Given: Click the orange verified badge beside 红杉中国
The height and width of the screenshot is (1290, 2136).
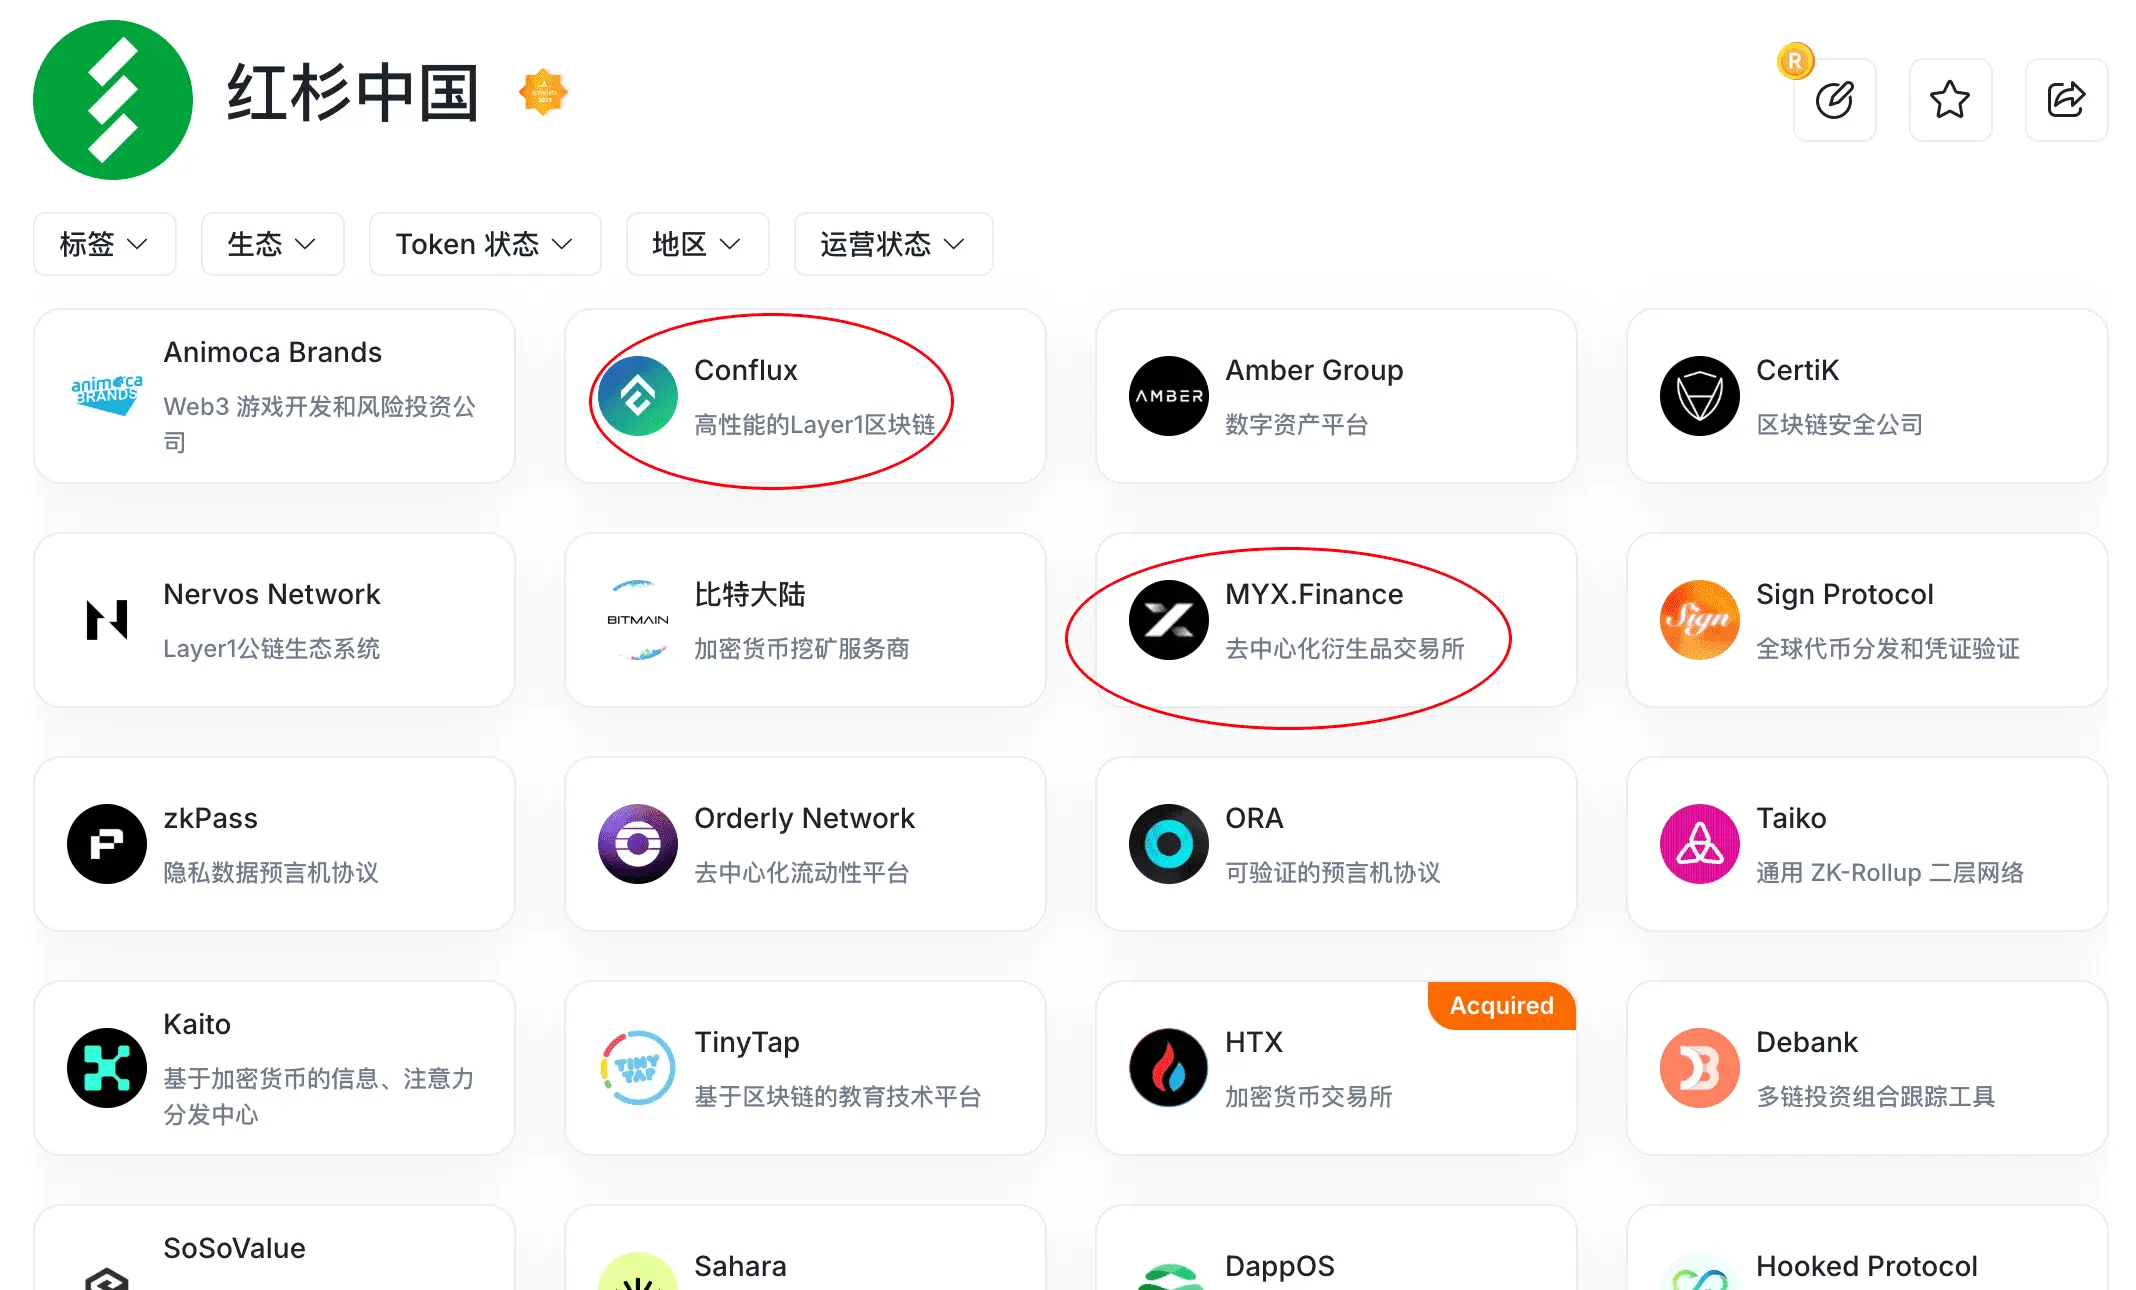Looking at the screenshot, I should point(543,92).
